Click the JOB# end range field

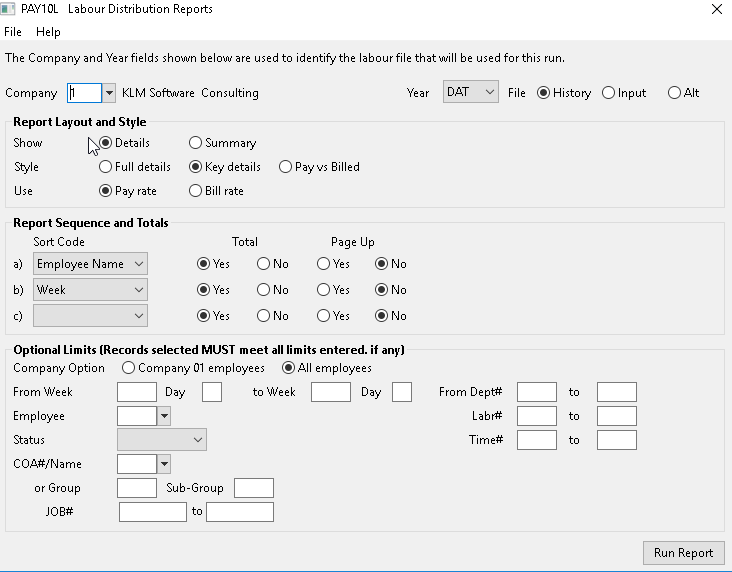pos(240,512)
